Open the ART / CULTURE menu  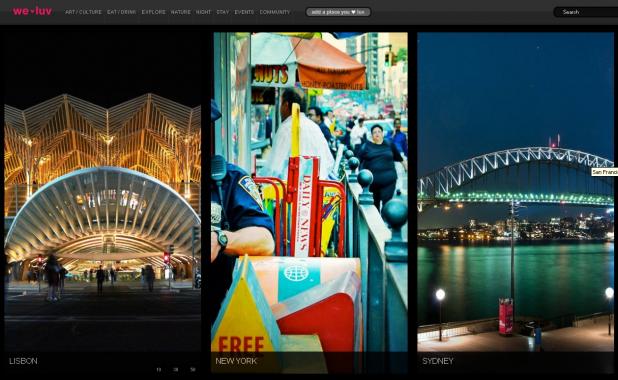83,12
